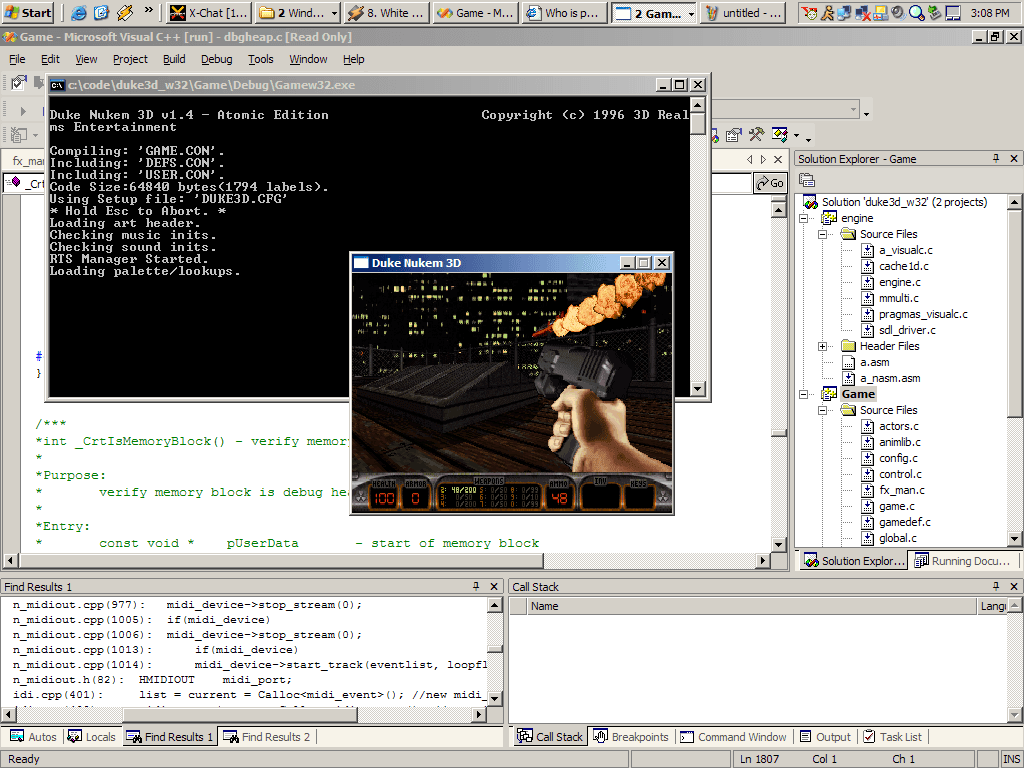Click the Properties icon in Solution Explorer toolbar
The height and width of the screenshot is (768, 1024).
(x=807, y=180)
